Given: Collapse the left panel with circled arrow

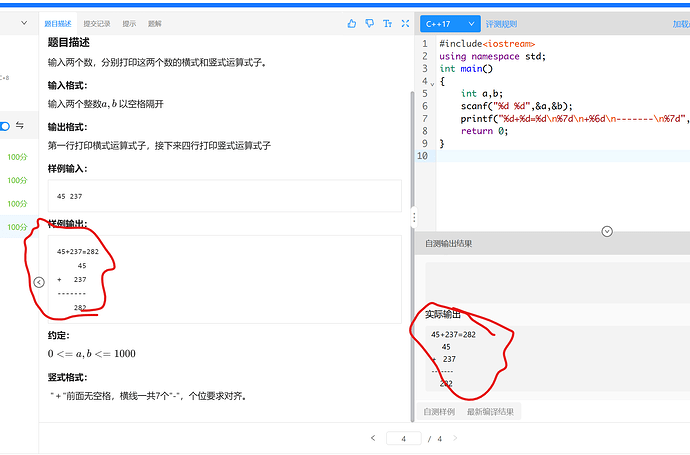Looking at the screenshot, I should (x=39, y=283).
